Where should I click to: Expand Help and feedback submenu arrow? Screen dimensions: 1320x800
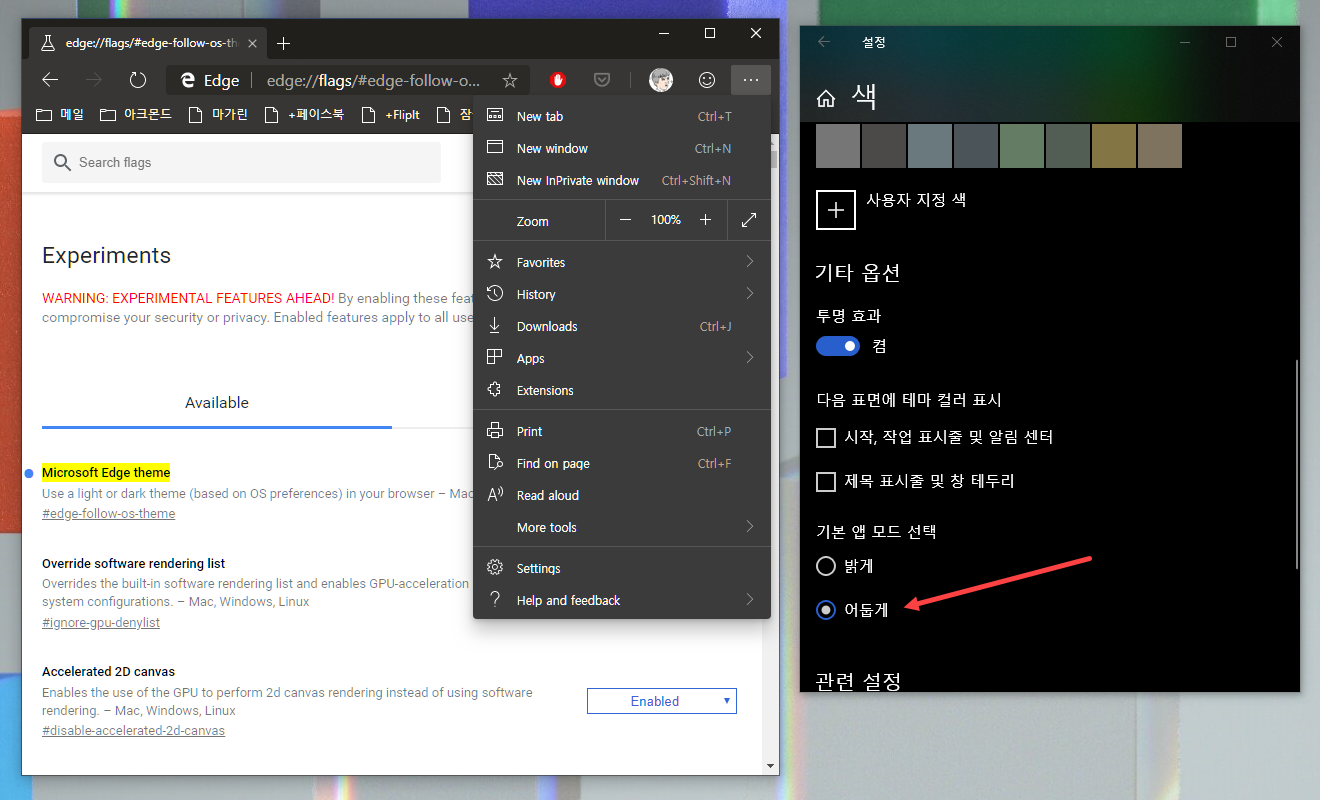coord(750,600)
